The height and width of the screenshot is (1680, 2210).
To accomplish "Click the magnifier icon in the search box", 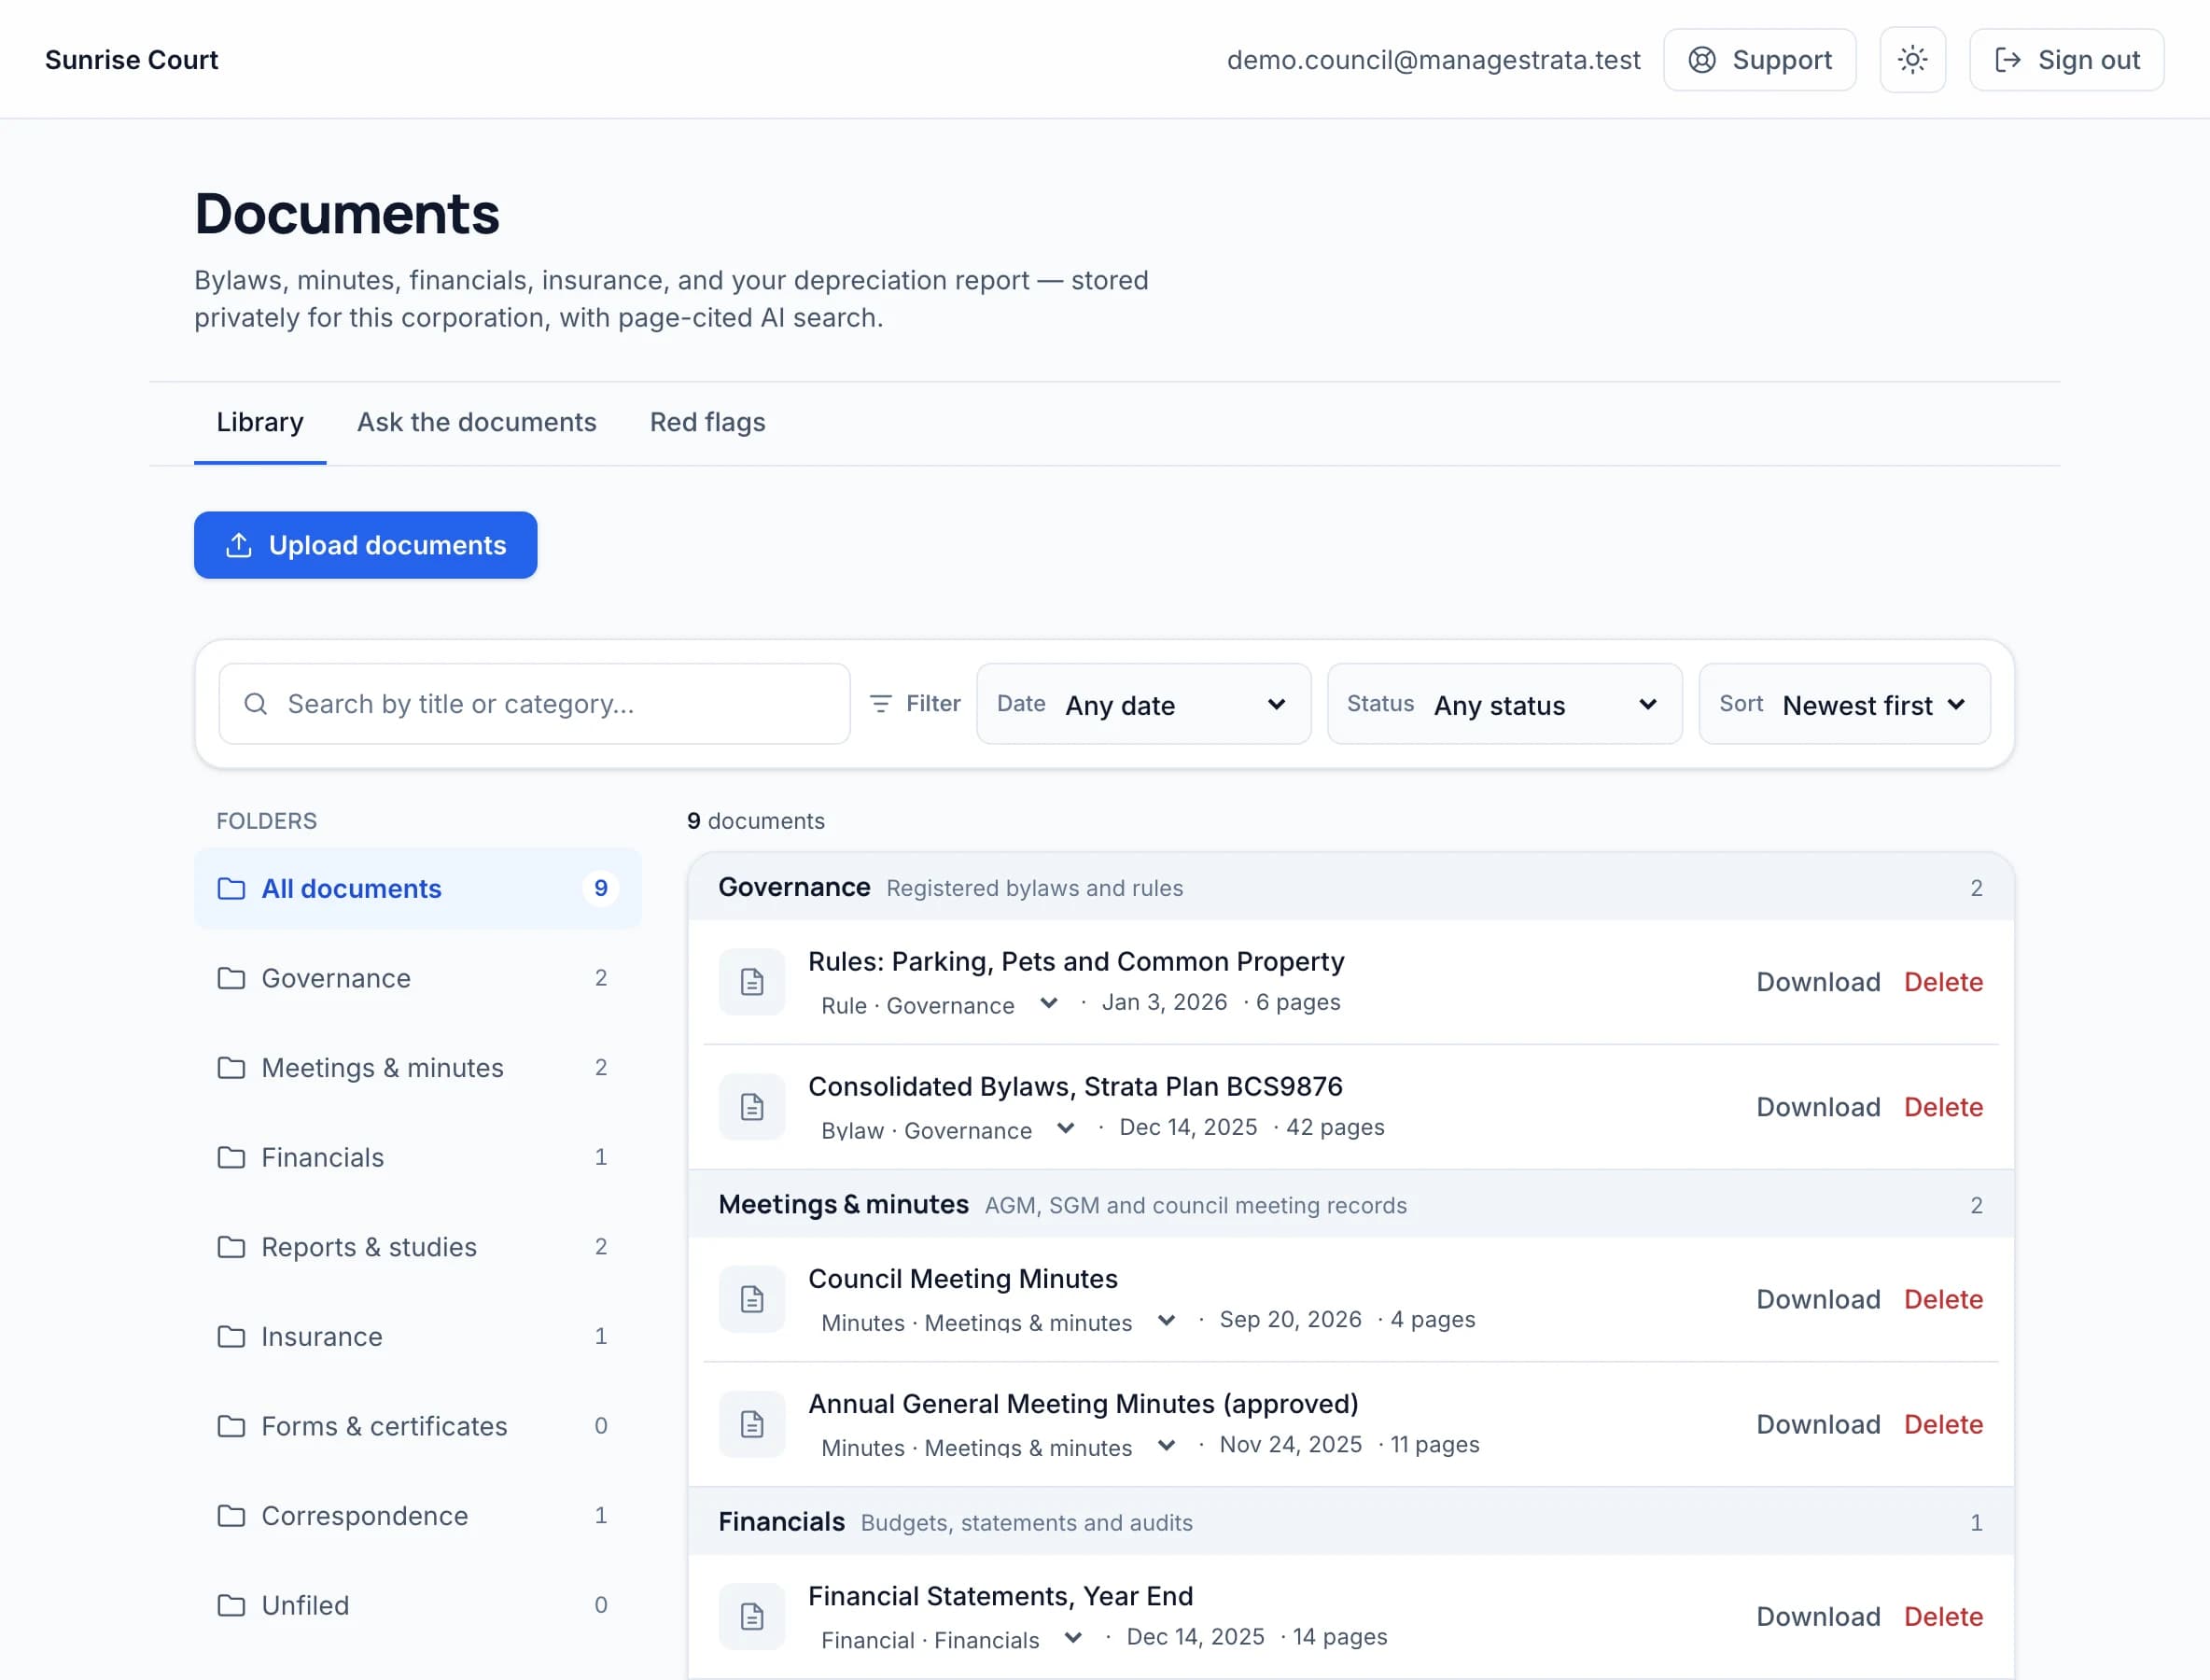I will (256, 704).
